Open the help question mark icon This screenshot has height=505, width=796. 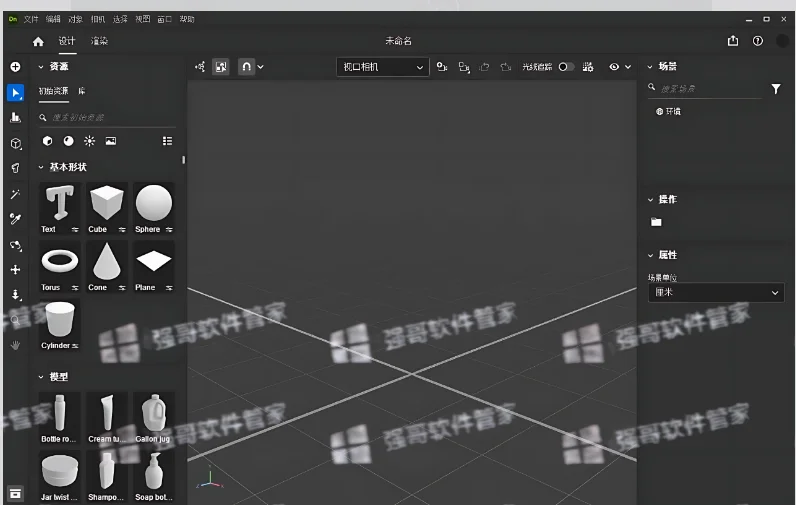tap(757, 41)
